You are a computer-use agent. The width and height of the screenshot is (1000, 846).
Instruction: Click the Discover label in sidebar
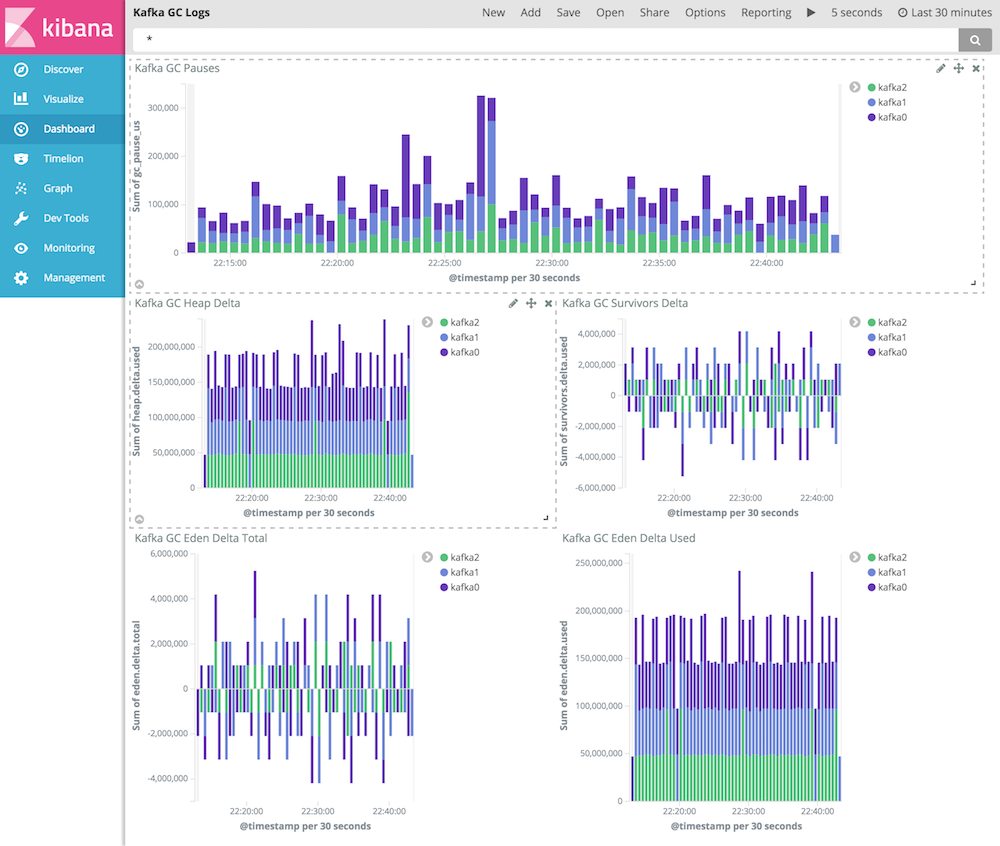[x=63, y=69]
